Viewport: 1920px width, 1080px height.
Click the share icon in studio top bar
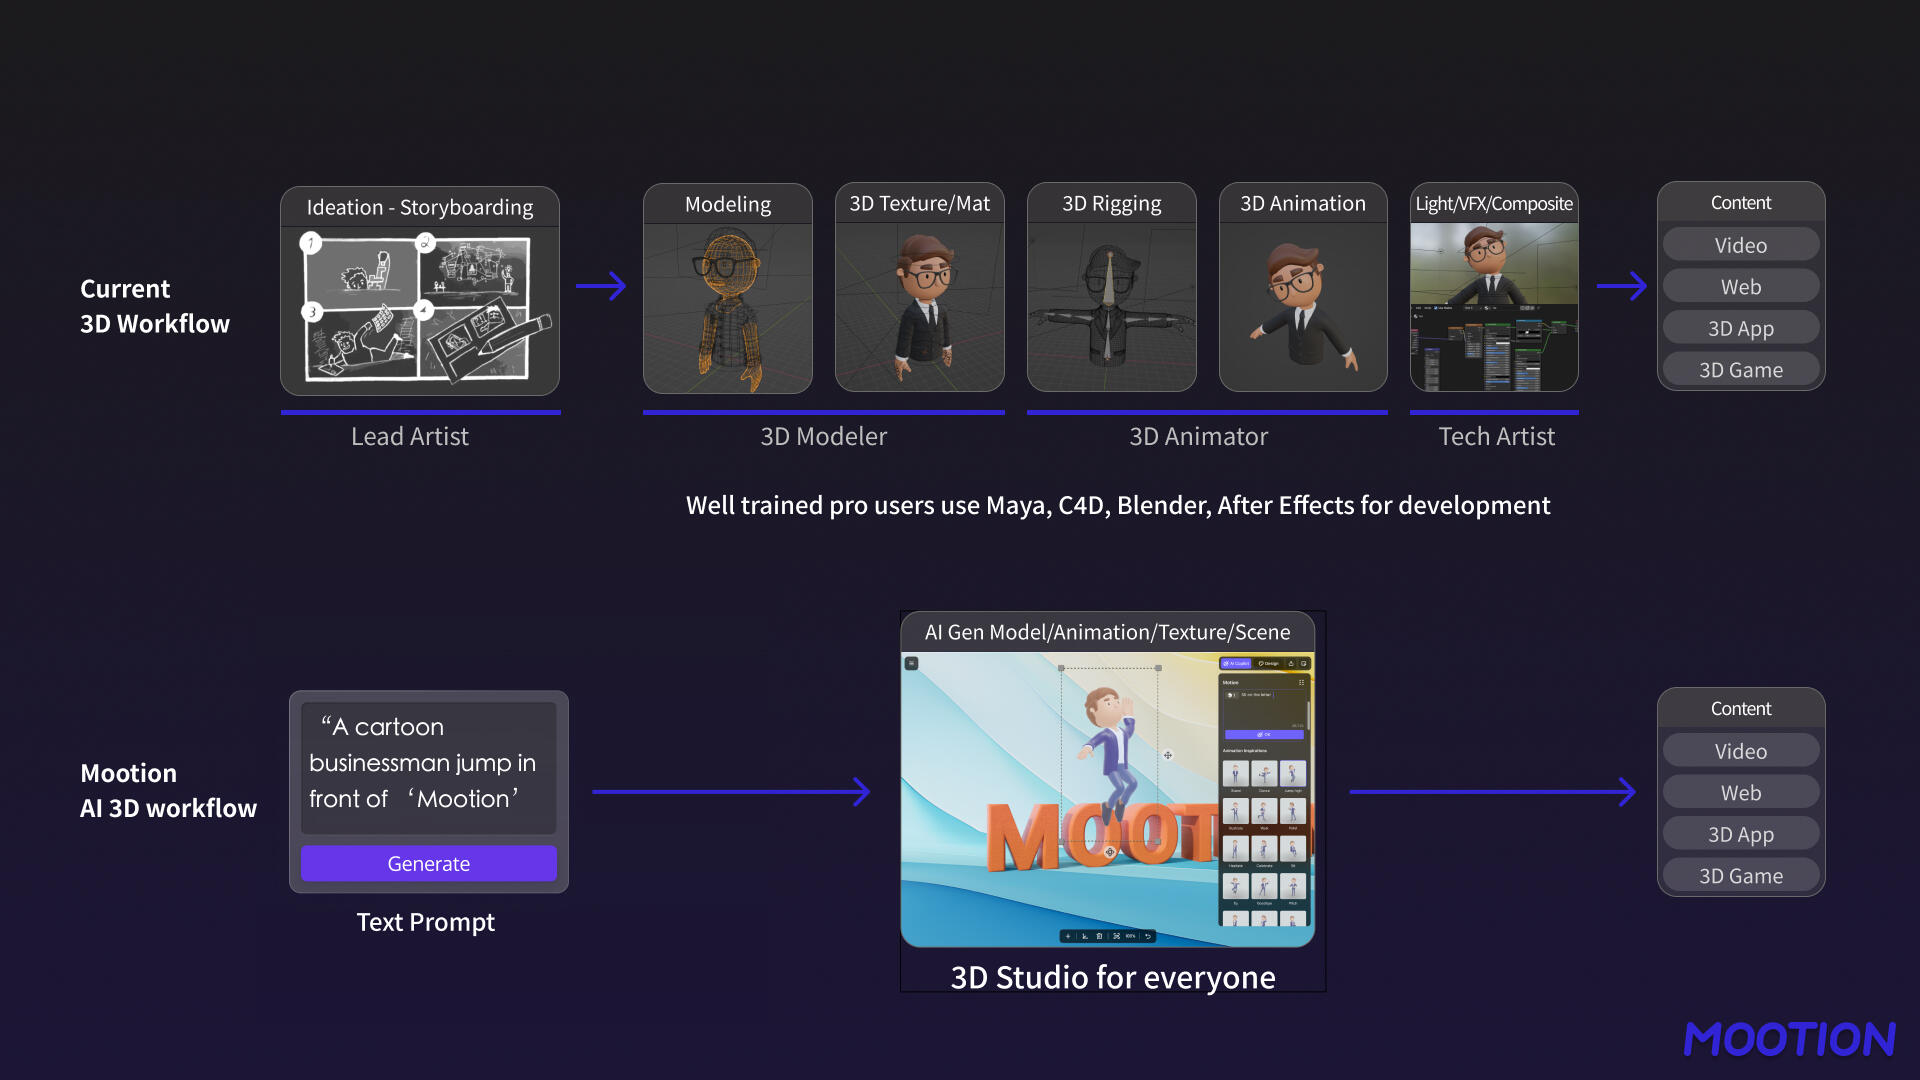coord(1291,663)
